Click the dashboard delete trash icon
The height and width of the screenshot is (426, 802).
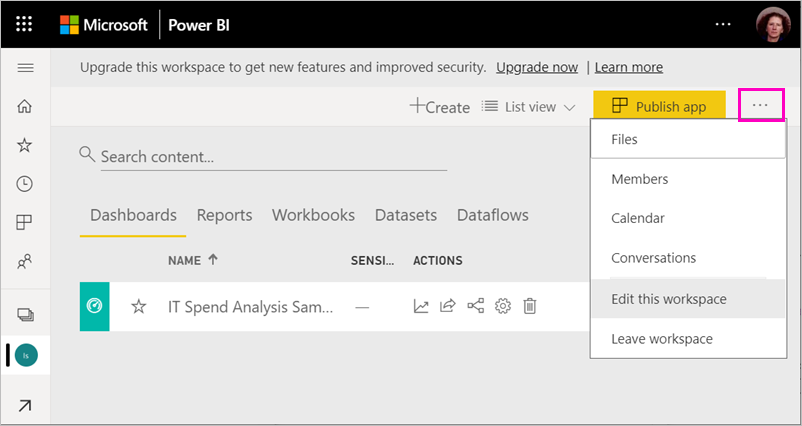pos(530,306)
